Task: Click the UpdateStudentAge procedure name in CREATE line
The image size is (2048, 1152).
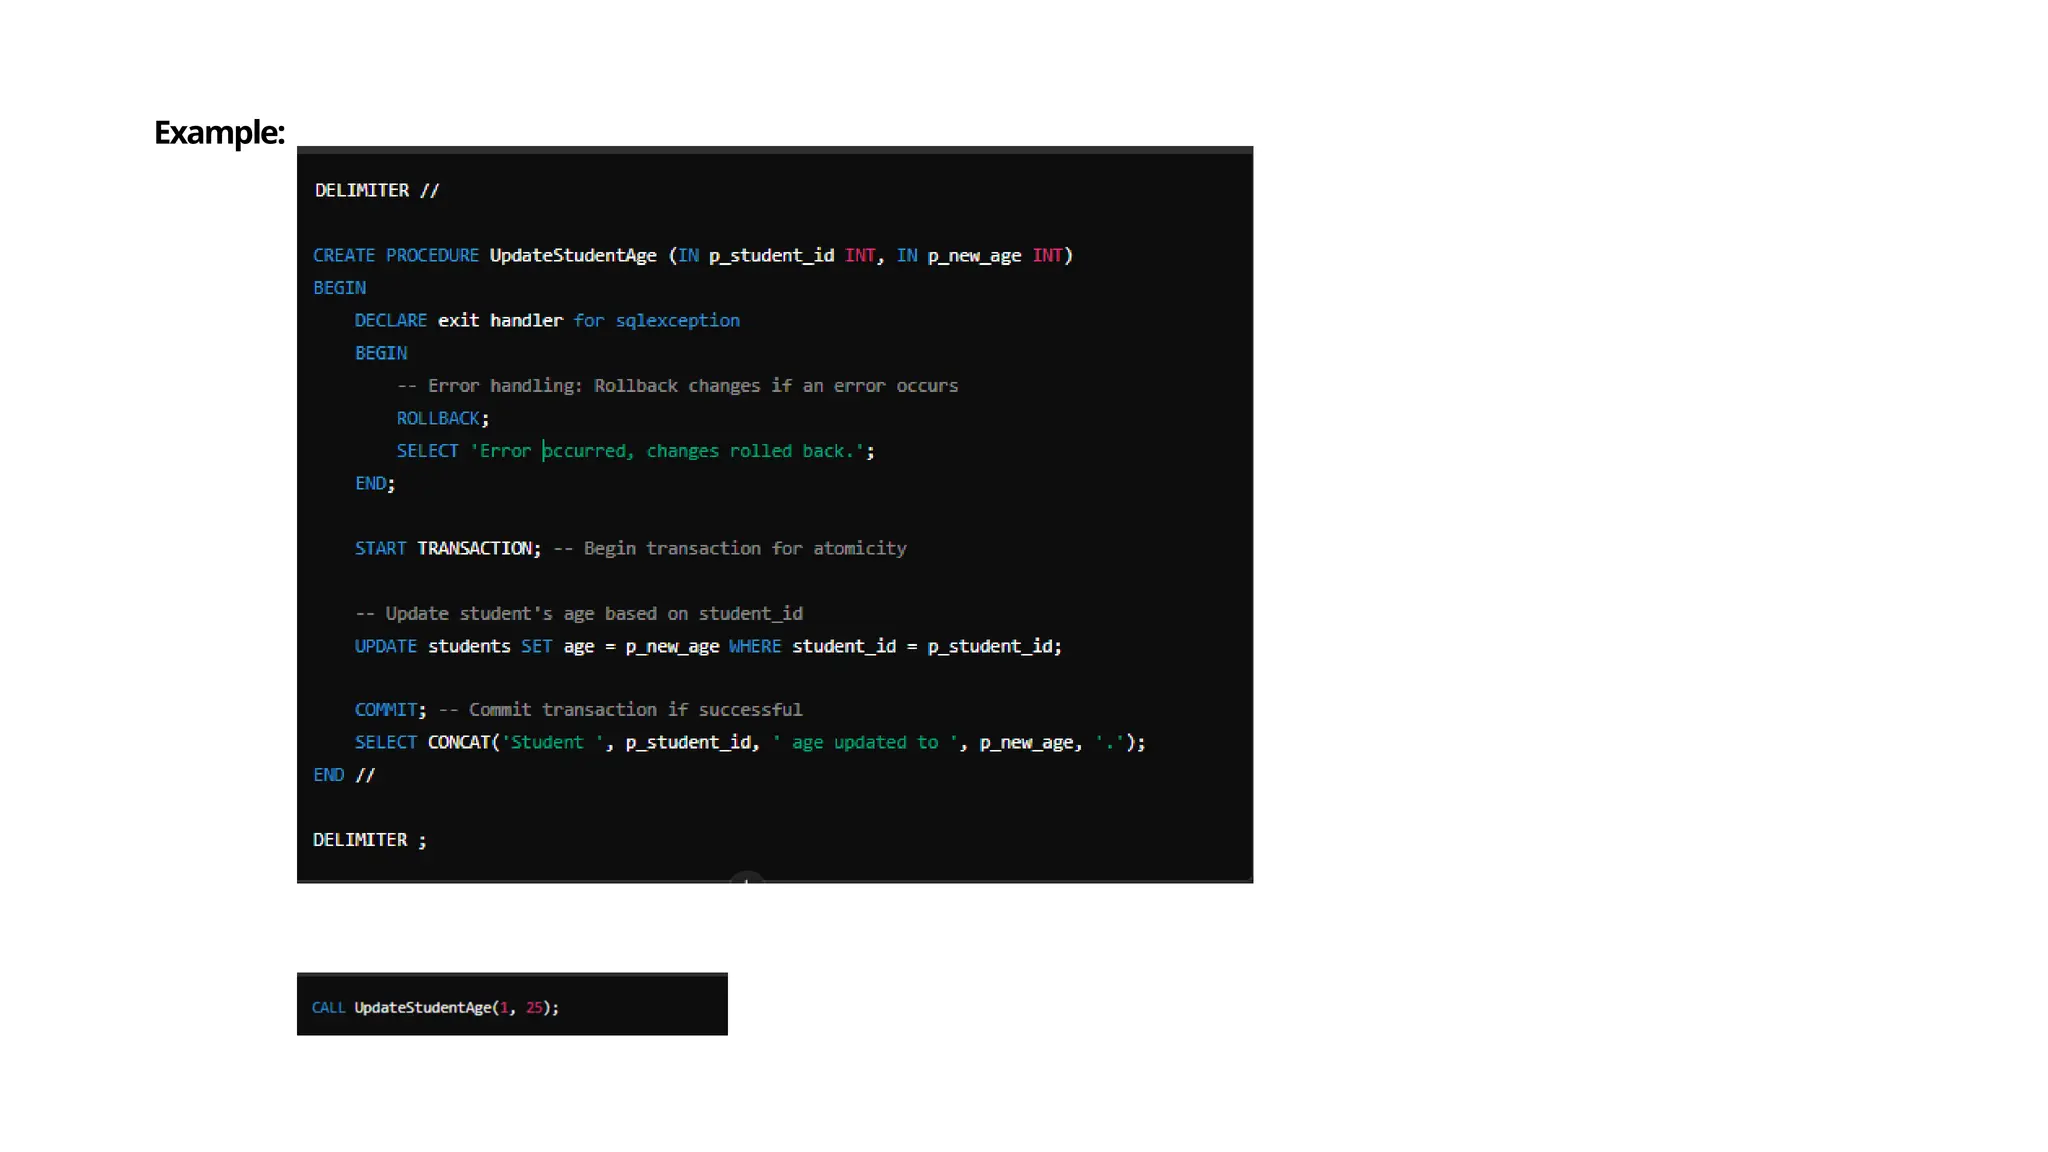Action: click(572, 255)
